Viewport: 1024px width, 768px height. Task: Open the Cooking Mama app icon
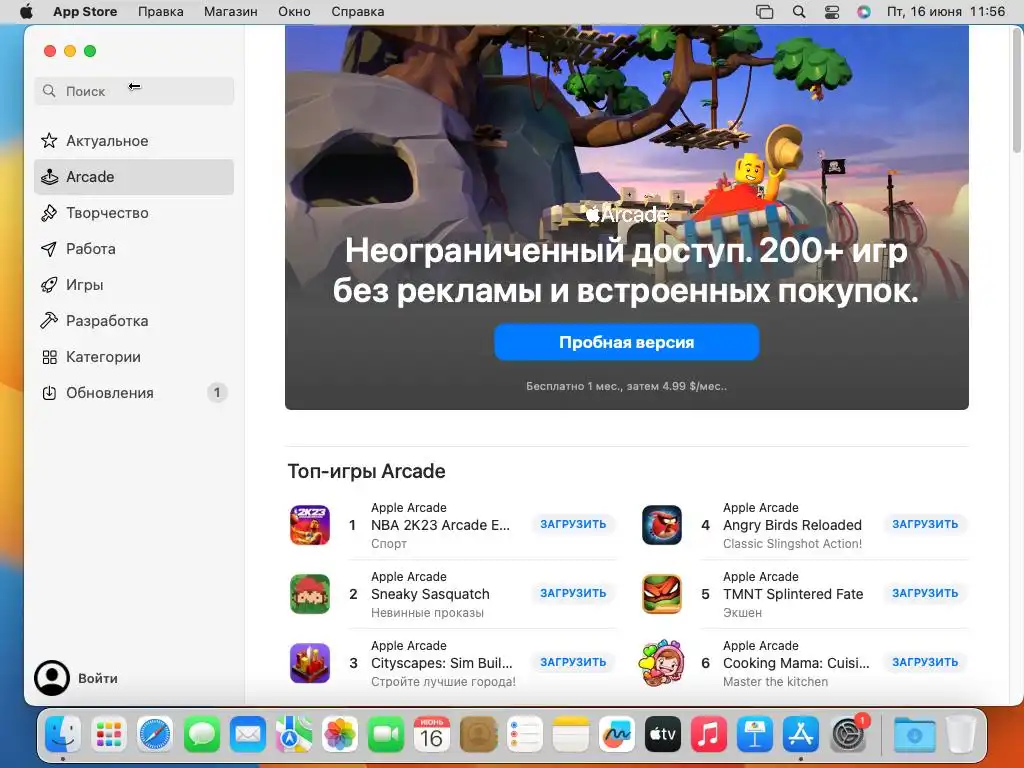click(x=662, y=663)
